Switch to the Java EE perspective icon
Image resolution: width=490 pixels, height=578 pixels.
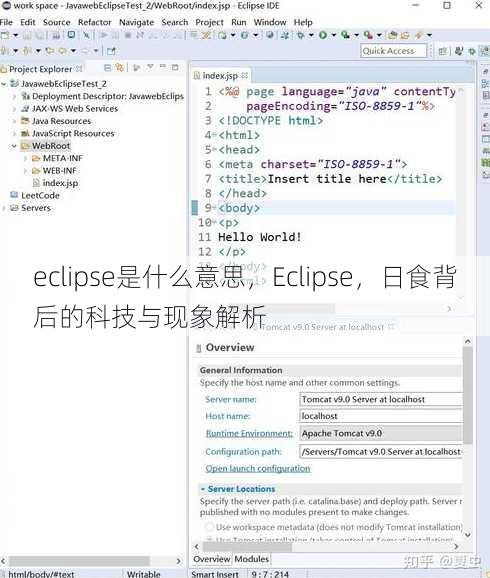click(x=485, y=51)
